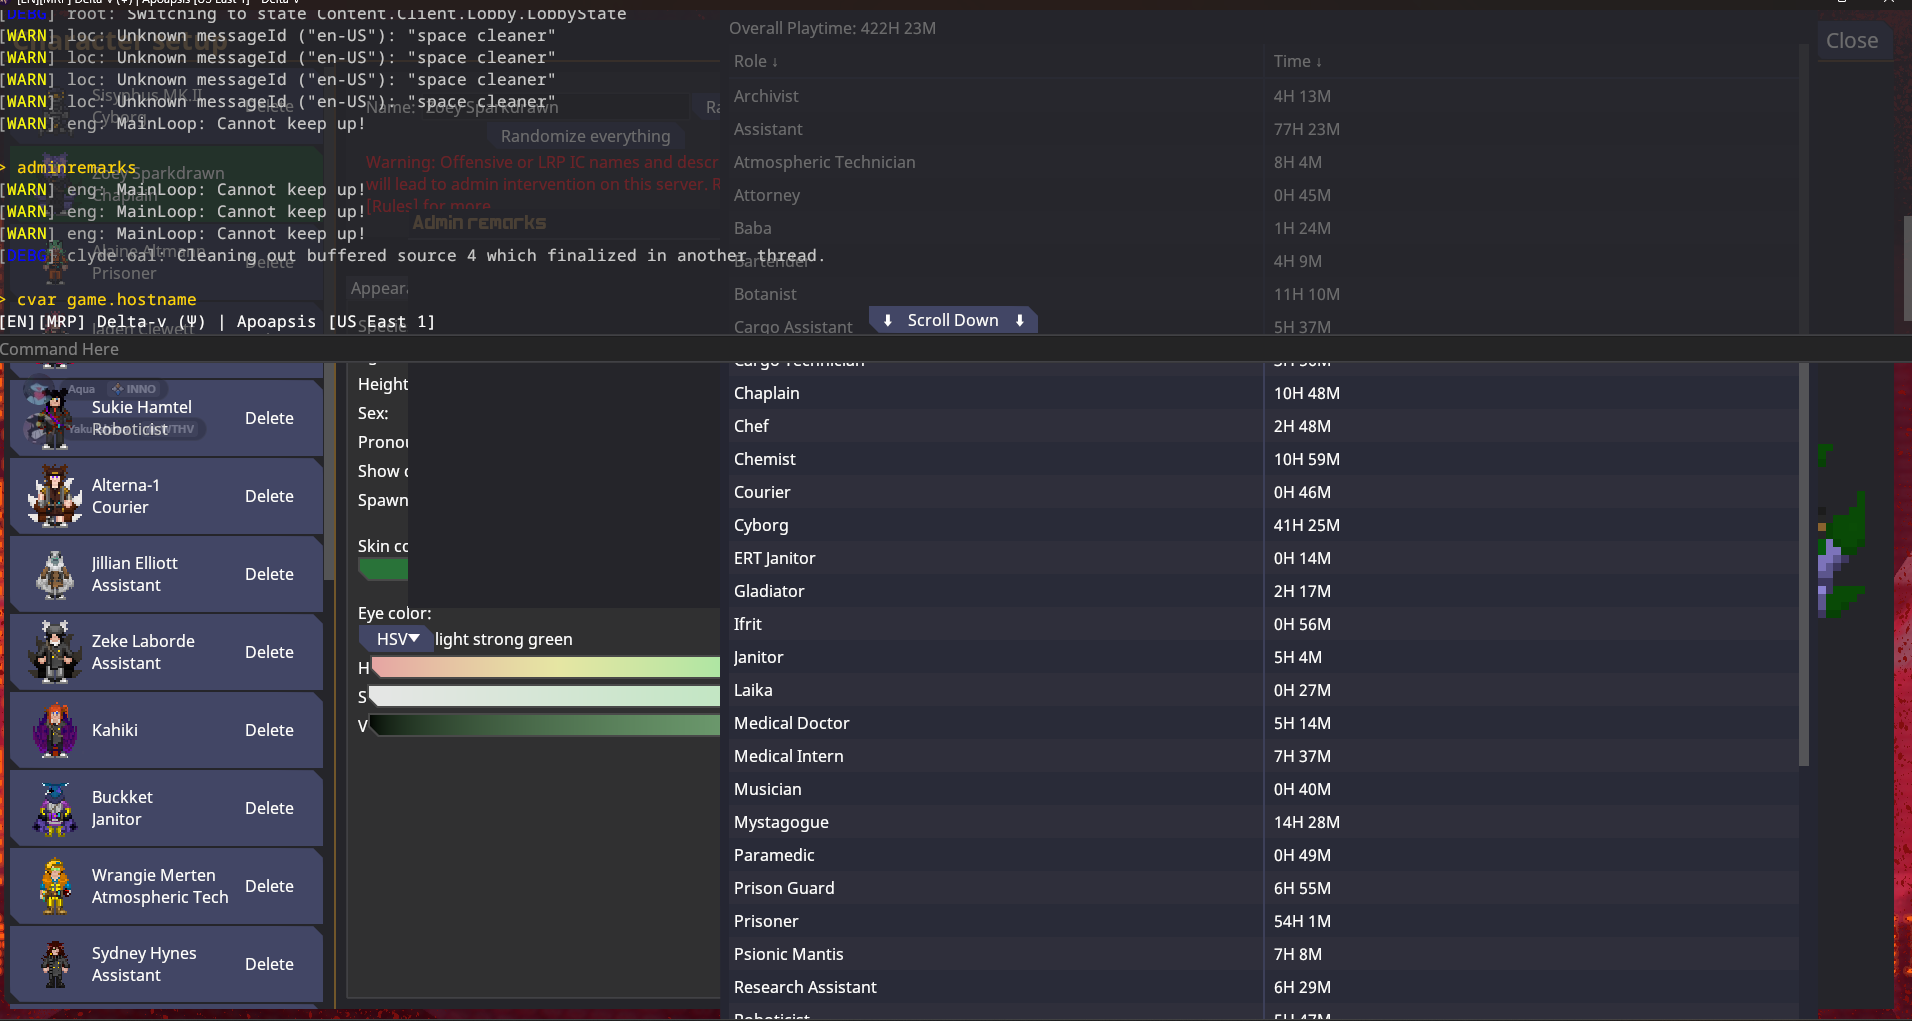Select Sydney Hynes character sprite
Viewport: 1912px width, 1021px height.
[54, 964]
